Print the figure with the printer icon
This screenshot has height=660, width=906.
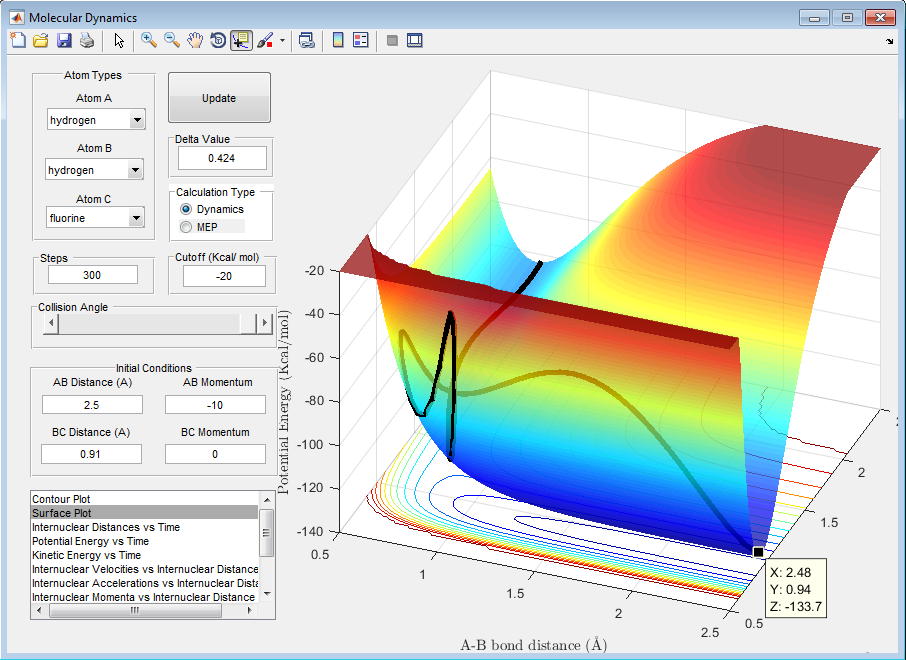(x=86, y=41)
